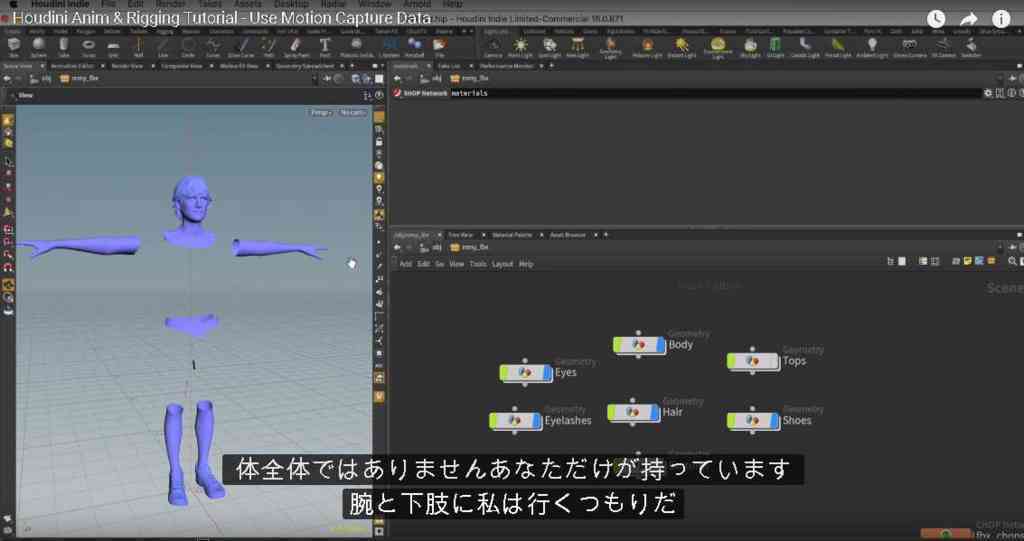Select the Spray Paint shelf tool
Image resolution: width=1024 pixels, height=541 pixels.
[295, 46]
